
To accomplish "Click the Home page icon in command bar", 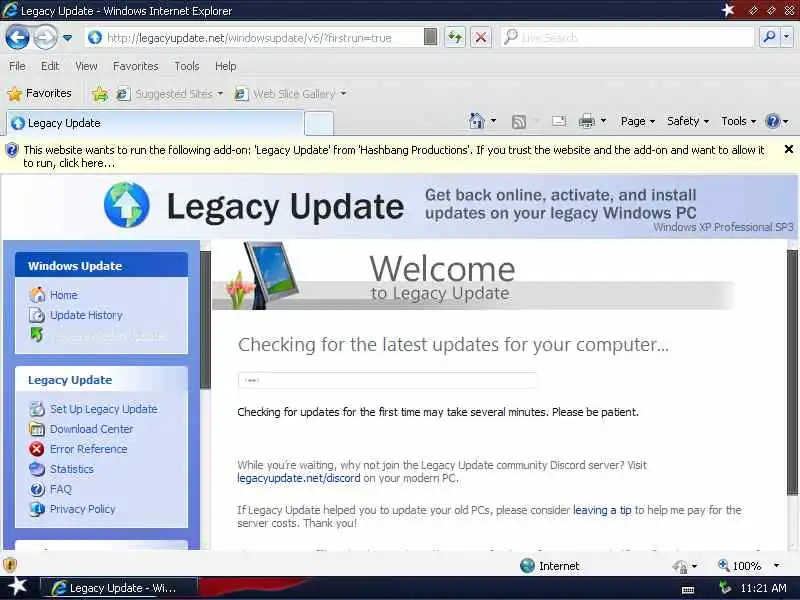I will click(x=477, y=121).
